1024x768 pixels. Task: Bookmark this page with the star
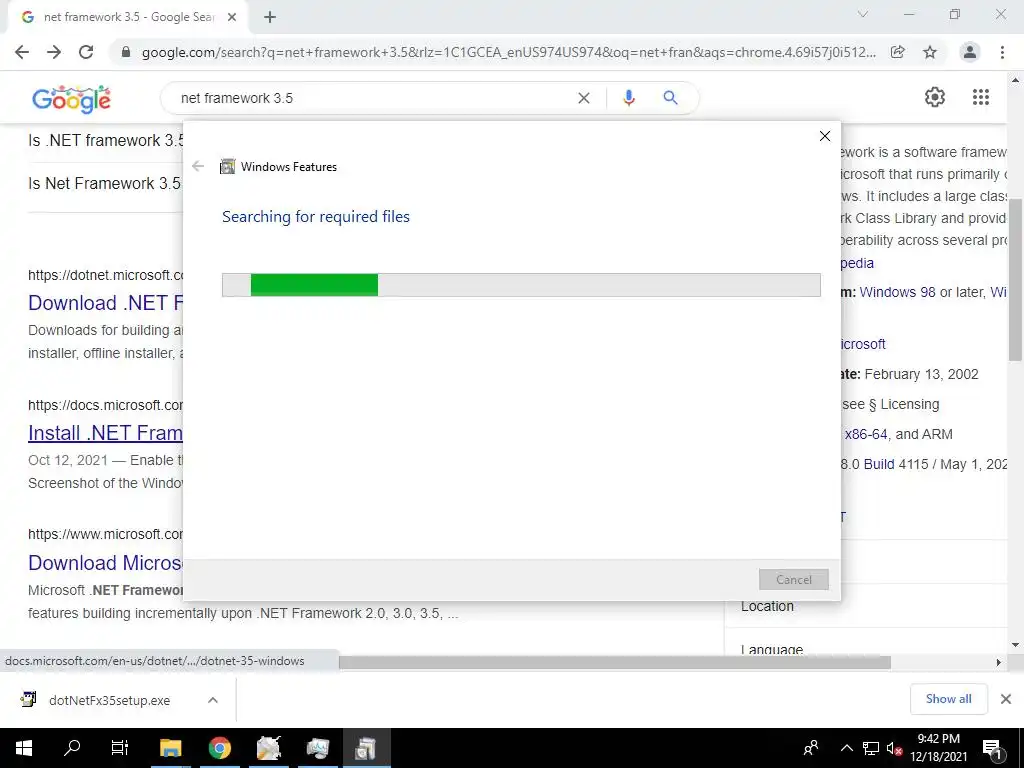pos(930,52)
